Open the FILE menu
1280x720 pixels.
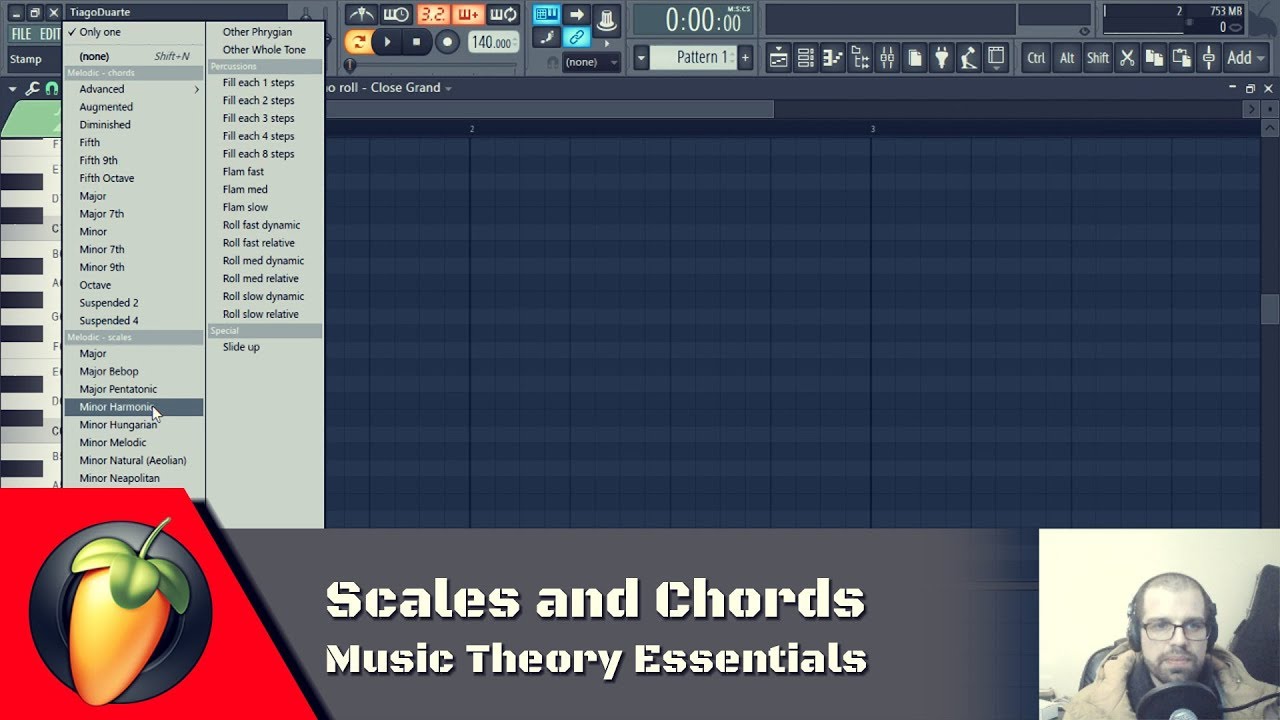tap(21, 34)
